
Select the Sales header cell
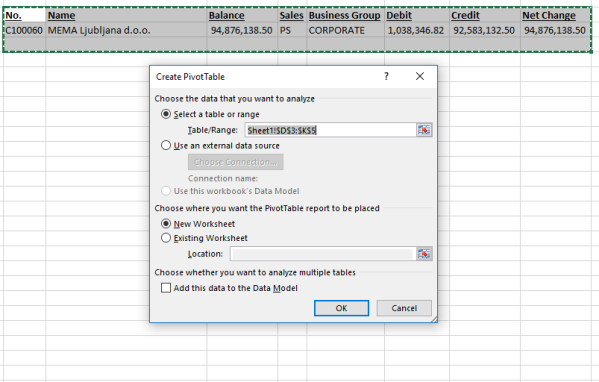[292, 15]
